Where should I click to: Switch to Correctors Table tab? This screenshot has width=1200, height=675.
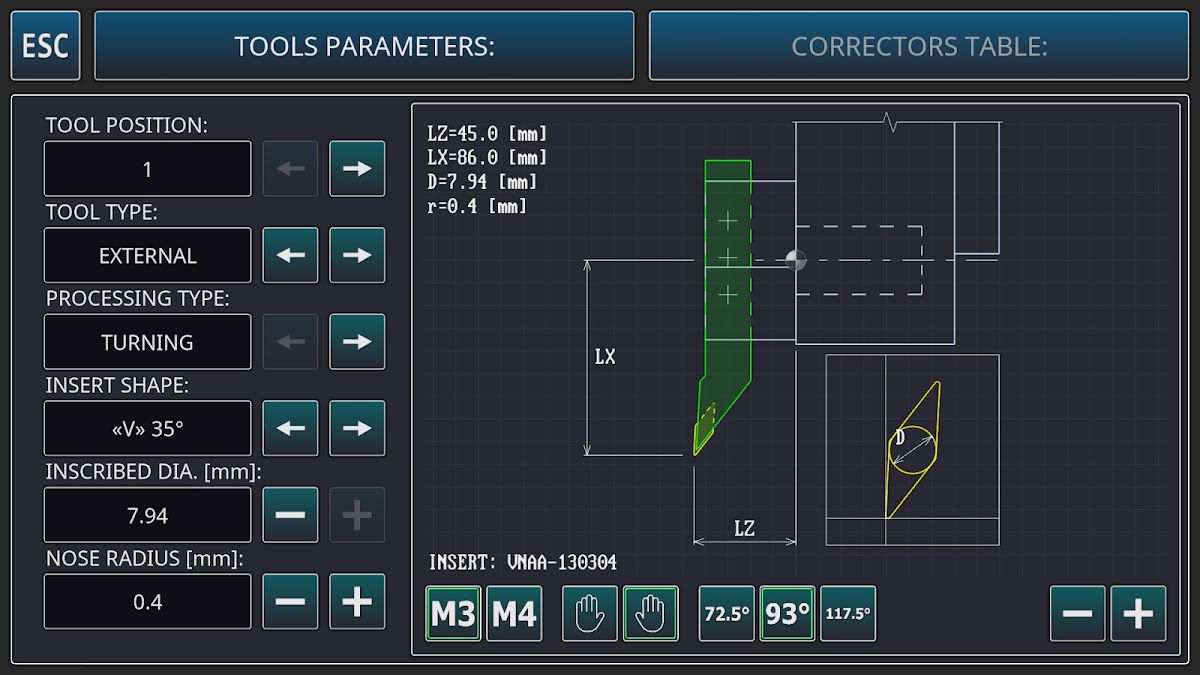[x=919, y=46]
